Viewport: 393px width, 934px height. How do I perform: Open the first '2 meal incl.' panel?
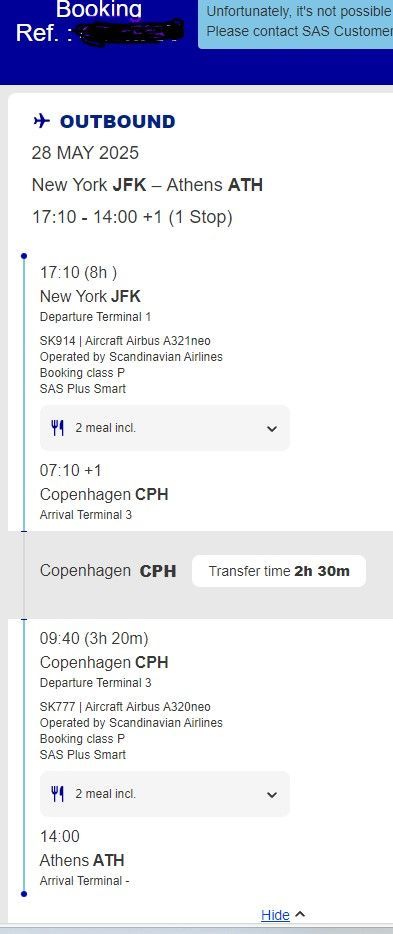click(165, 428)
